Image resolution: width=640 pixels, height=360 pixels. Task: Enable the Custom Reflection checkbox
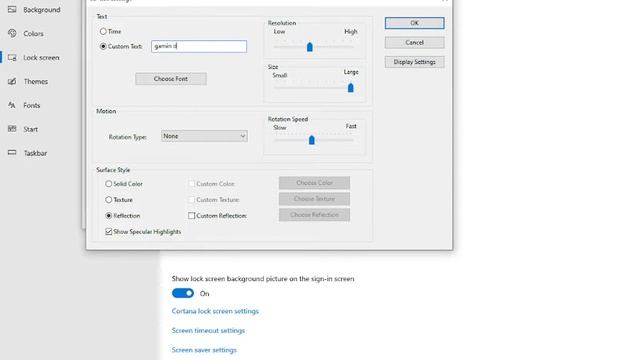pos(191,216)
